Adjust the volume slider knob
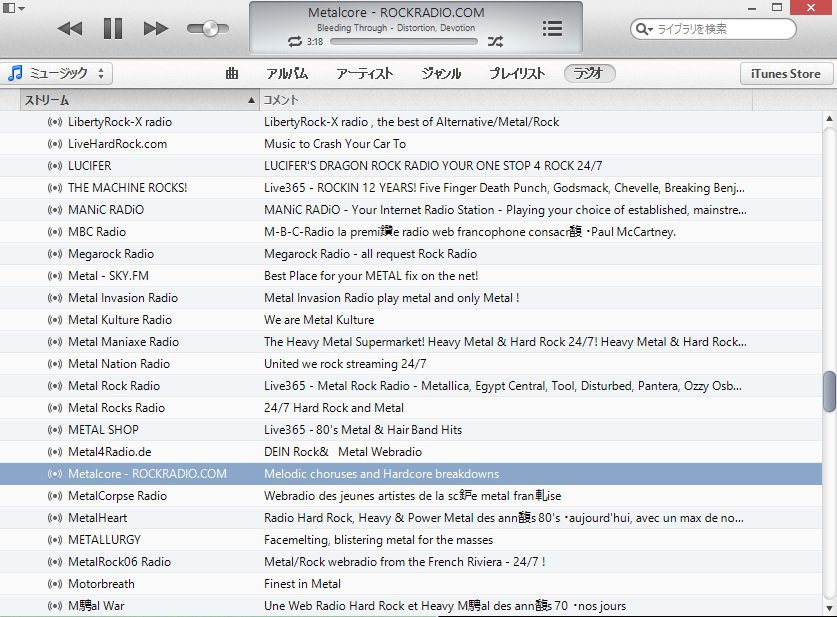Screen dimensions: 837x617 [x=209, y=28]
